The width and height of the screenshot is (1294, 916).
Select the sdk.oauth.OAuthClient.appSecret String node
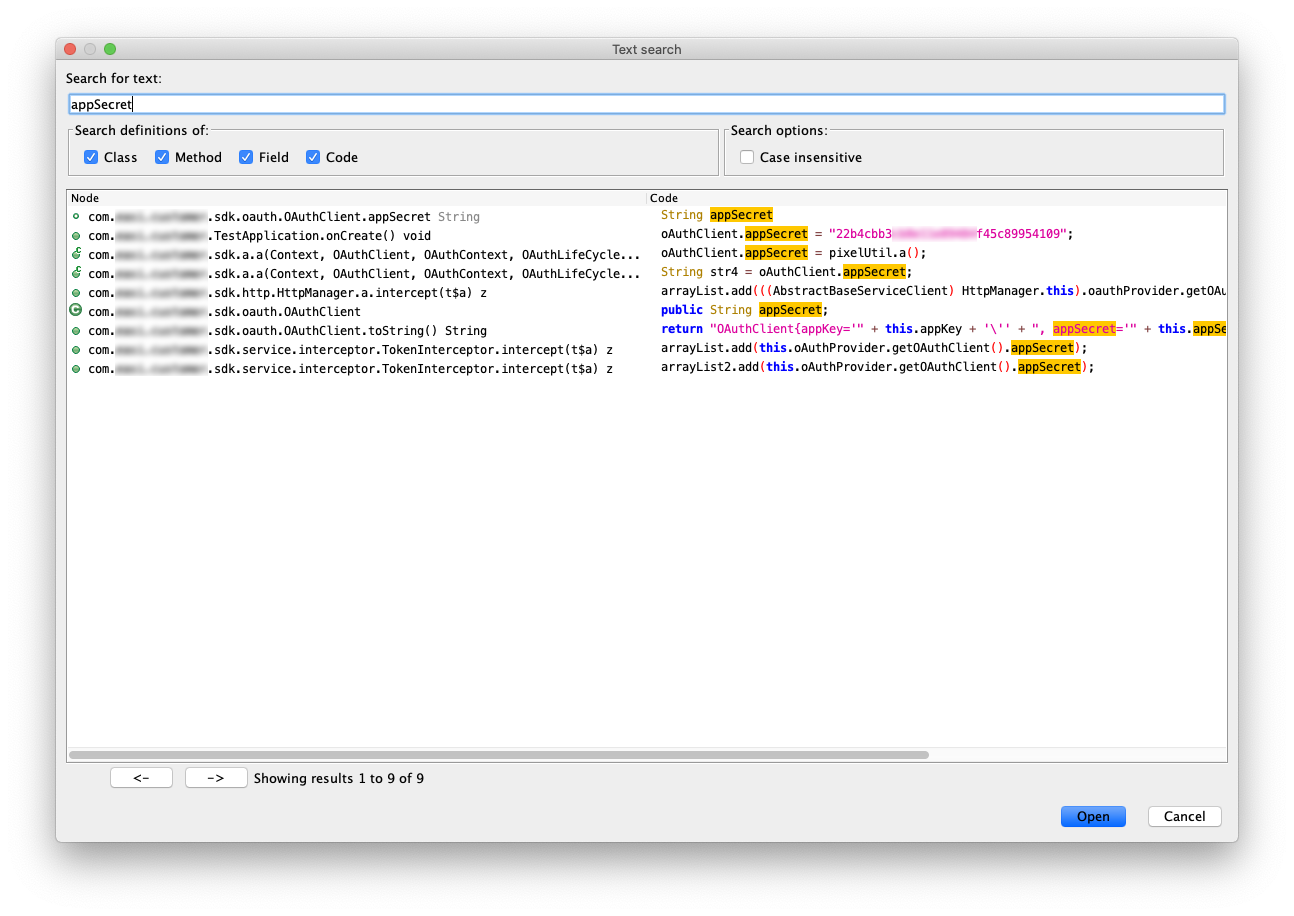click(284, 216)
